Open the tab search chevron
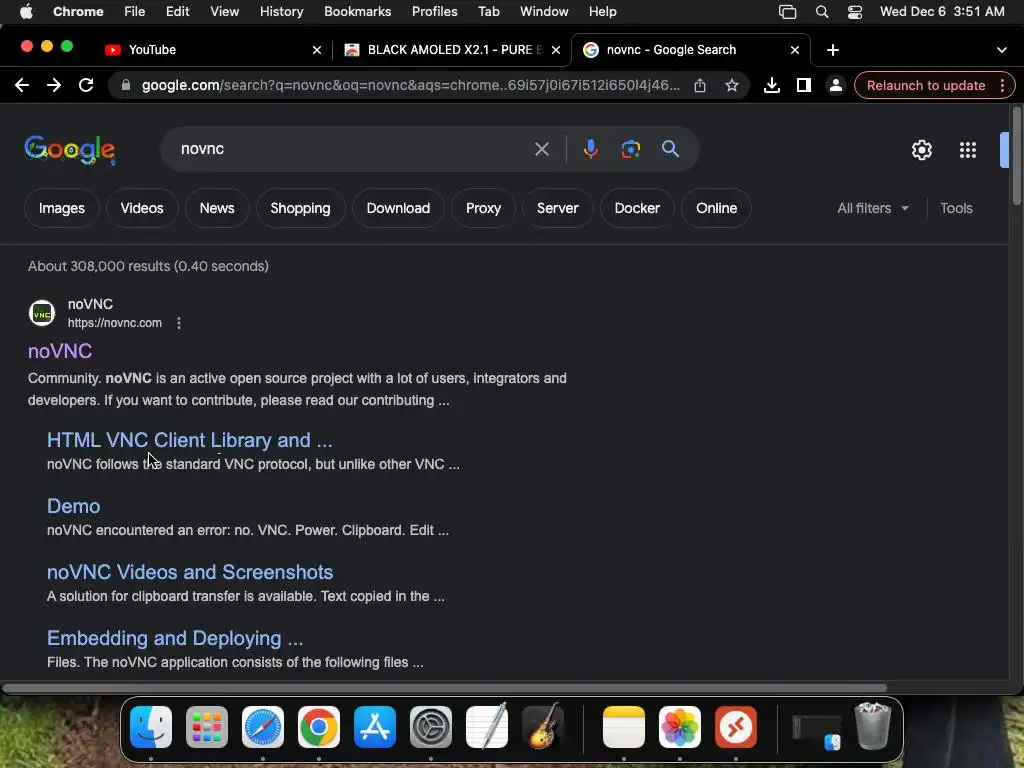 coord(1002,50)
